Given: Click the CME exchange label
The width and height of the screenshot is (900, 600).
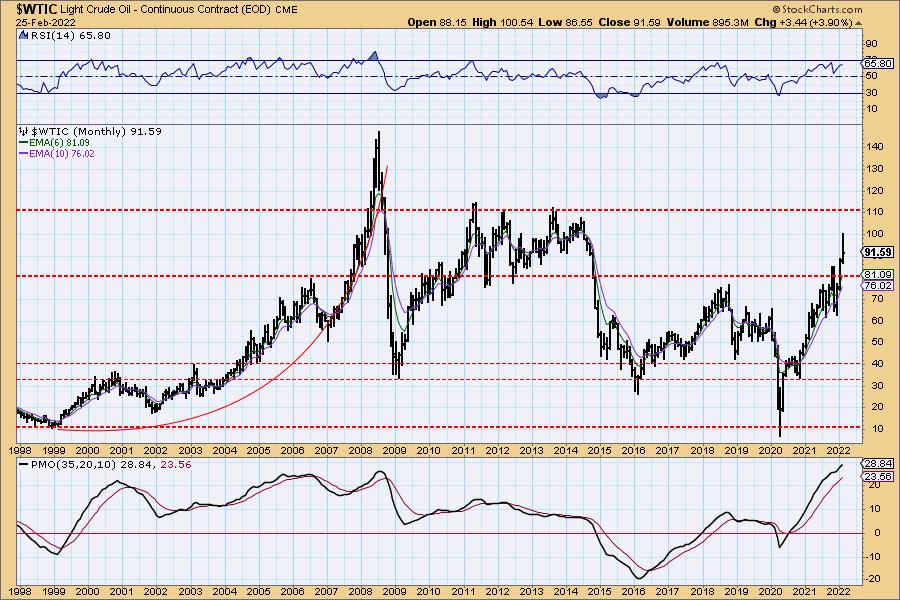Looking at the screenshot, I should (286, 10).
